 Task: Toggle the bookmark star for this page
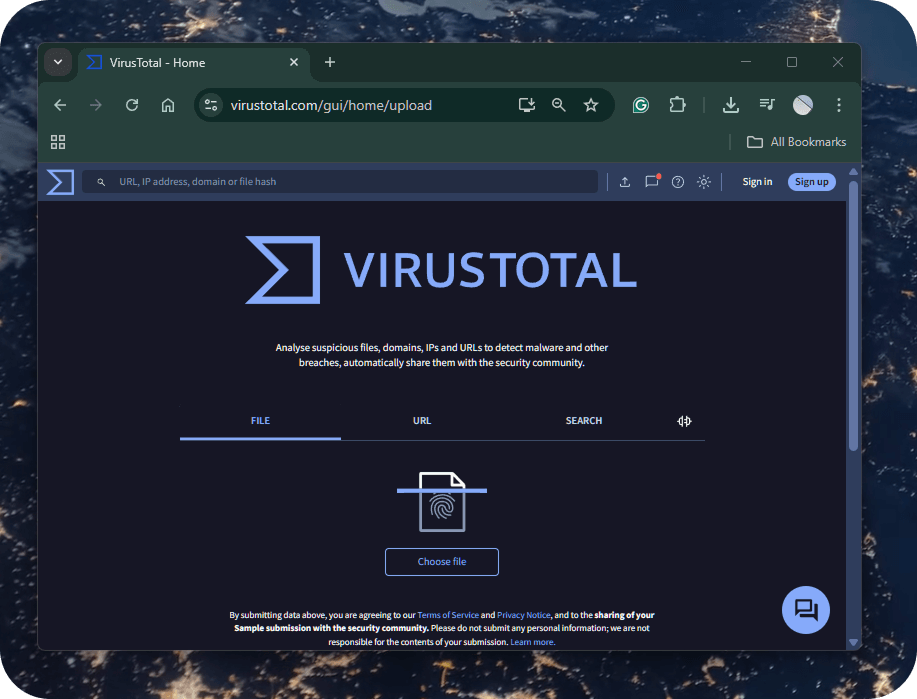pos(590,104)
